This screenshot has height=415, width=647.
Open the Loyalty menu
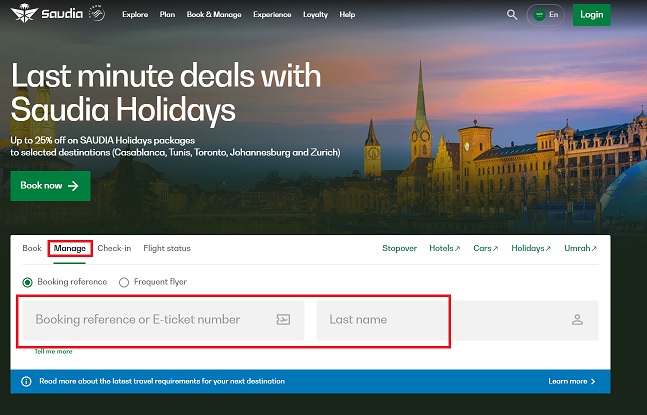[x=315, y=14]
